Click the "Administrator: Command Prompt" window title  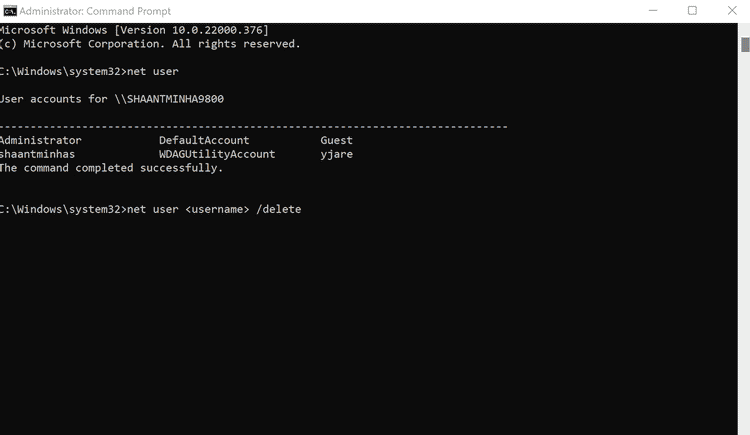pyautogui.click(x=80, y=10)
